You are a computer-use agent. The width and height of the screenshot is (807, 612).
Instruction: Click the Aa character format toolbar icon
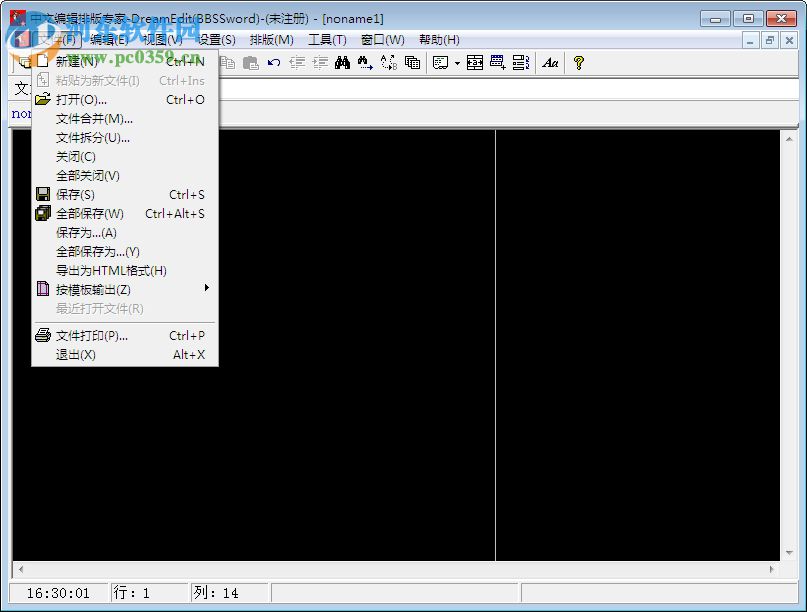[551, 62]
